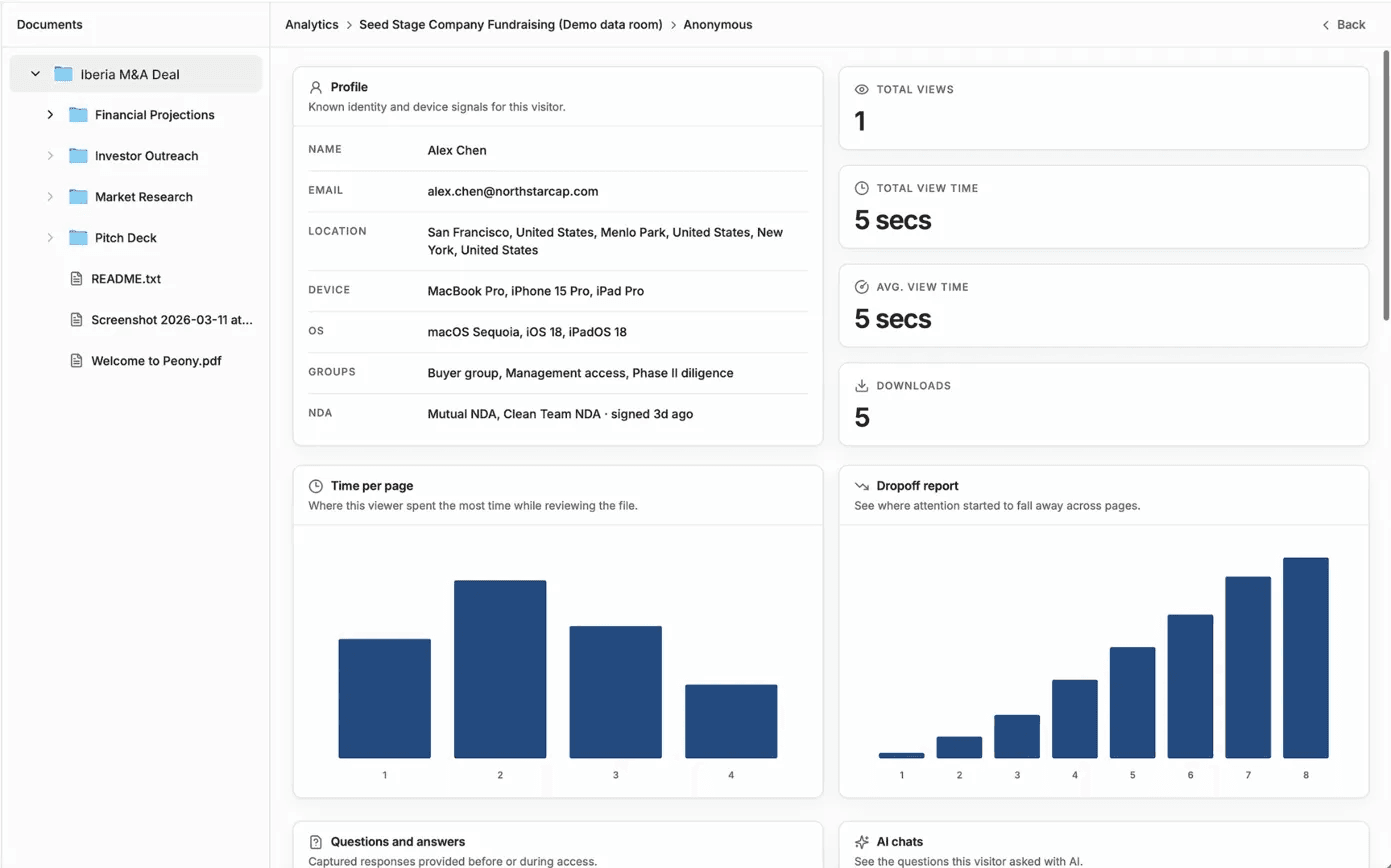
Task: Select the Seed Stage Company Fundraising breadcrumb
Action: click(510, 24)
